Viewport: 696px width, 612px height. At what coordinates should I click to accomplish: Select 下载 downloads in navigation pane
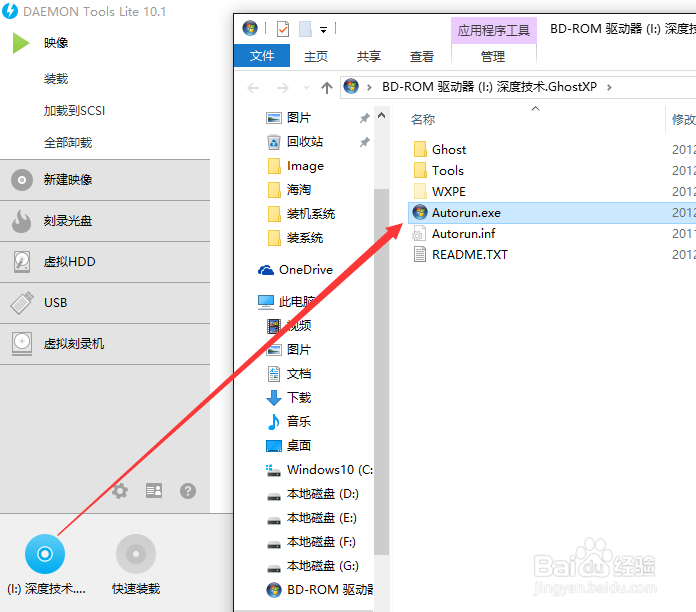click(289, 398)
